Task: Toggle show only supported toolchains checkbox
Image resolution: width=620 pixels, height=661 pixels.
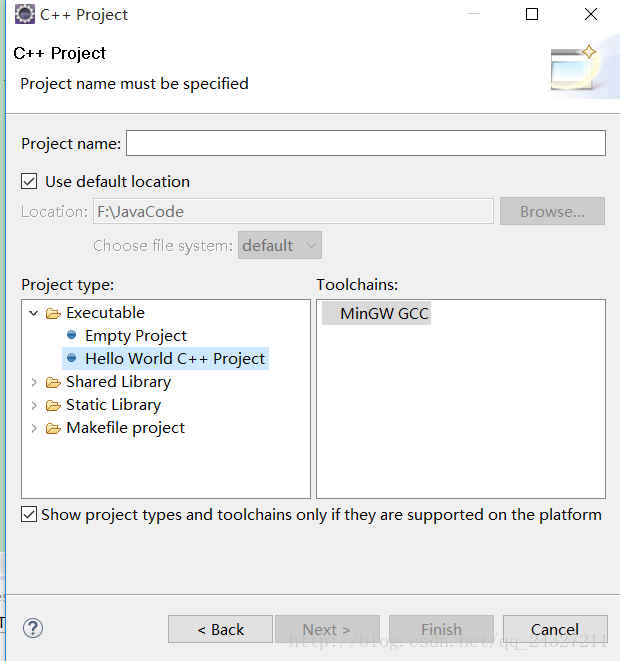Action: (x=29, y=514)
